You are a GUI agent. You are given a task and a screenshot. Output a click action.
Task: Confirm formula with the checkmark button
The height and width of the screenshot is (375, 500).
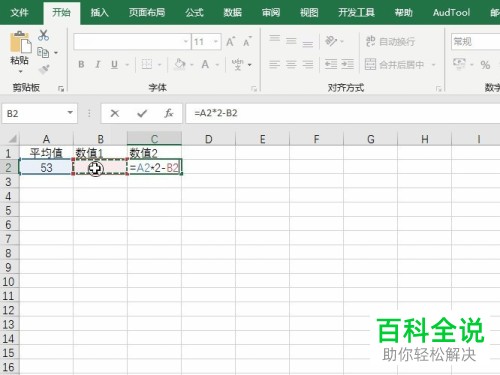point(142,114)
